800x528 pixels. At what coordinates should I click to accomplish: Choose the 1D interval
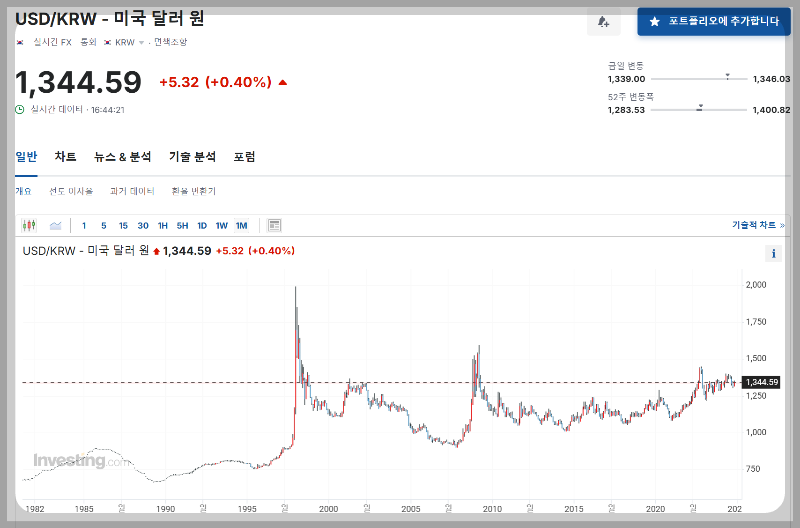202,225
